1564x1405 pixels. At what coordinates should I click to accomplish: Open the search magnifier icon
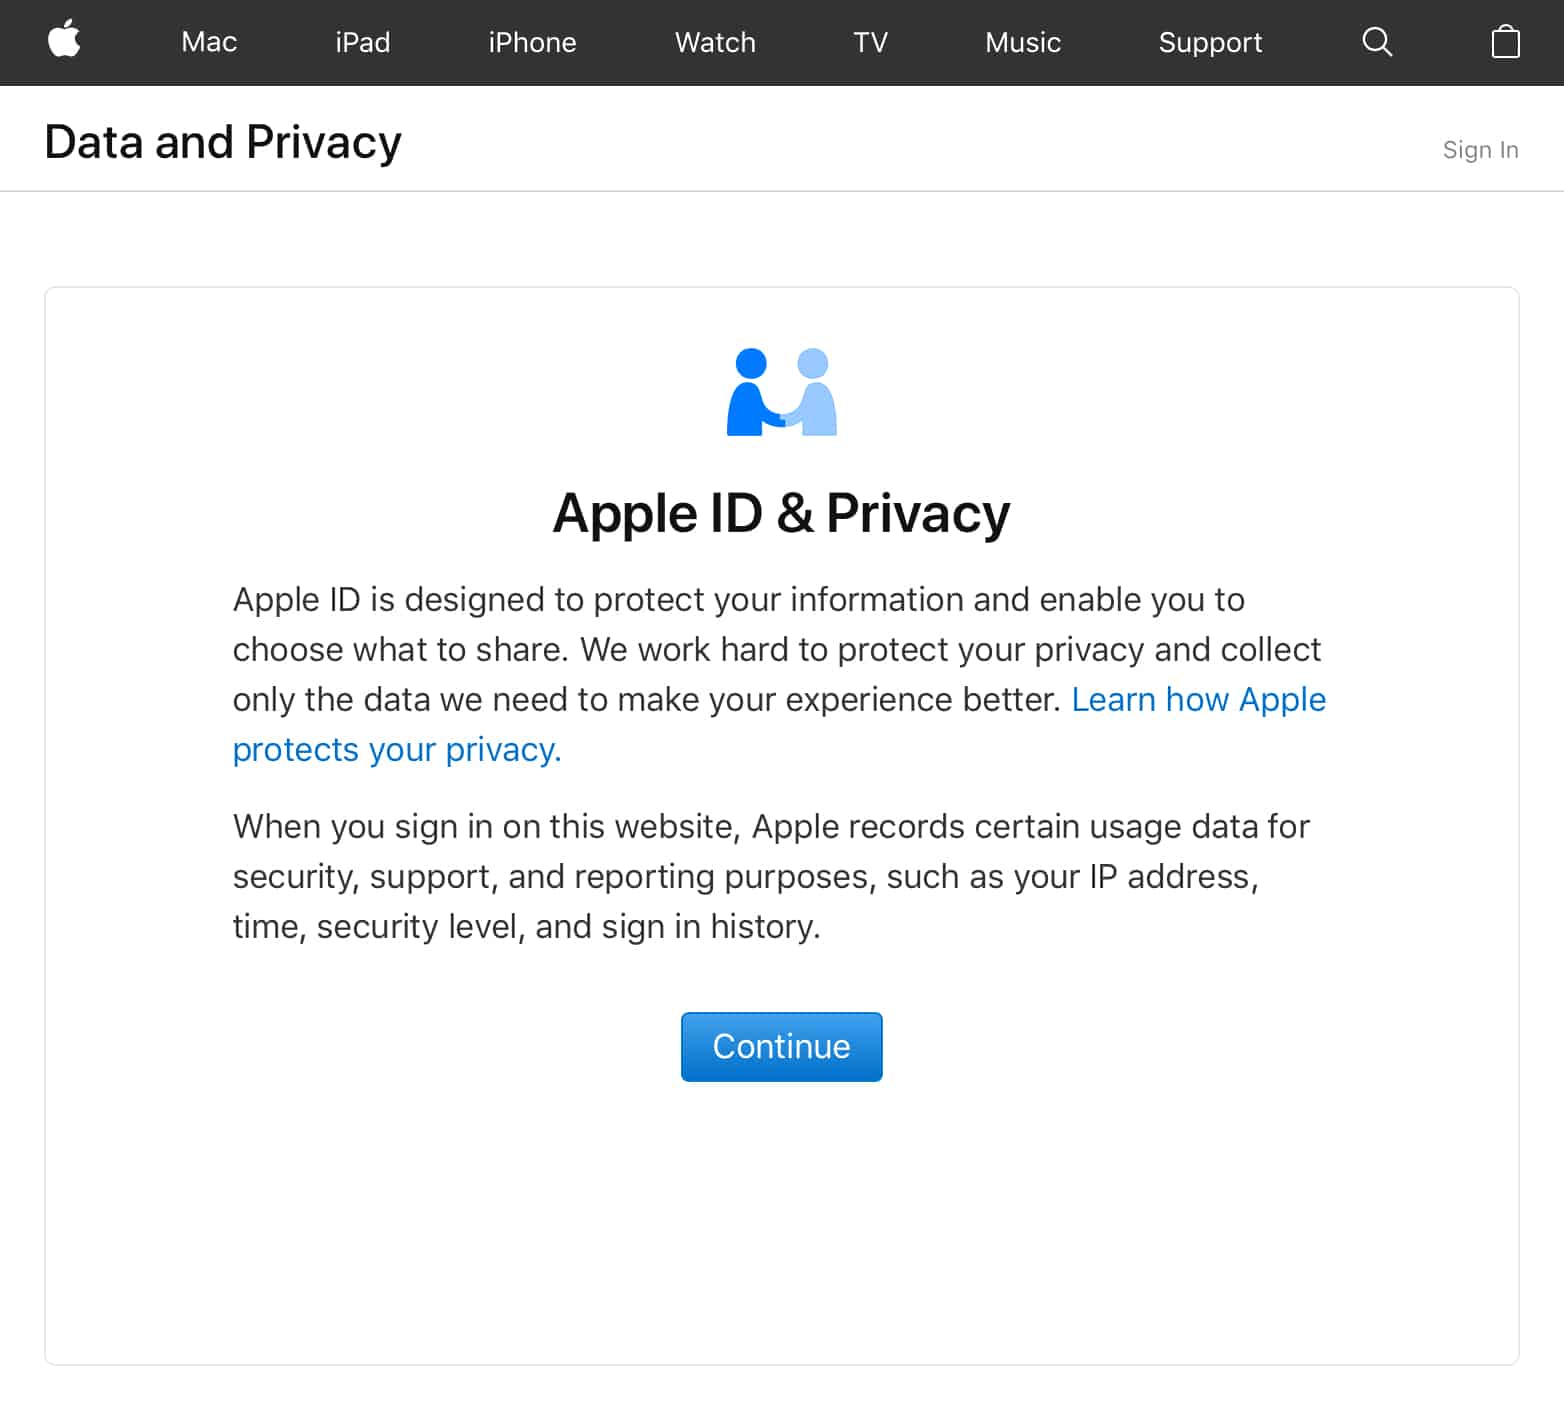[x=1377, y=41]
